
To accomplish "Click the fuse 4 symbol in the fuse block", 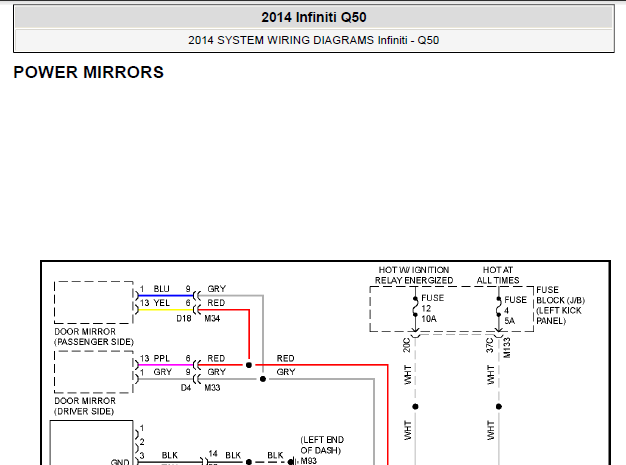I will tap(499, 307).
